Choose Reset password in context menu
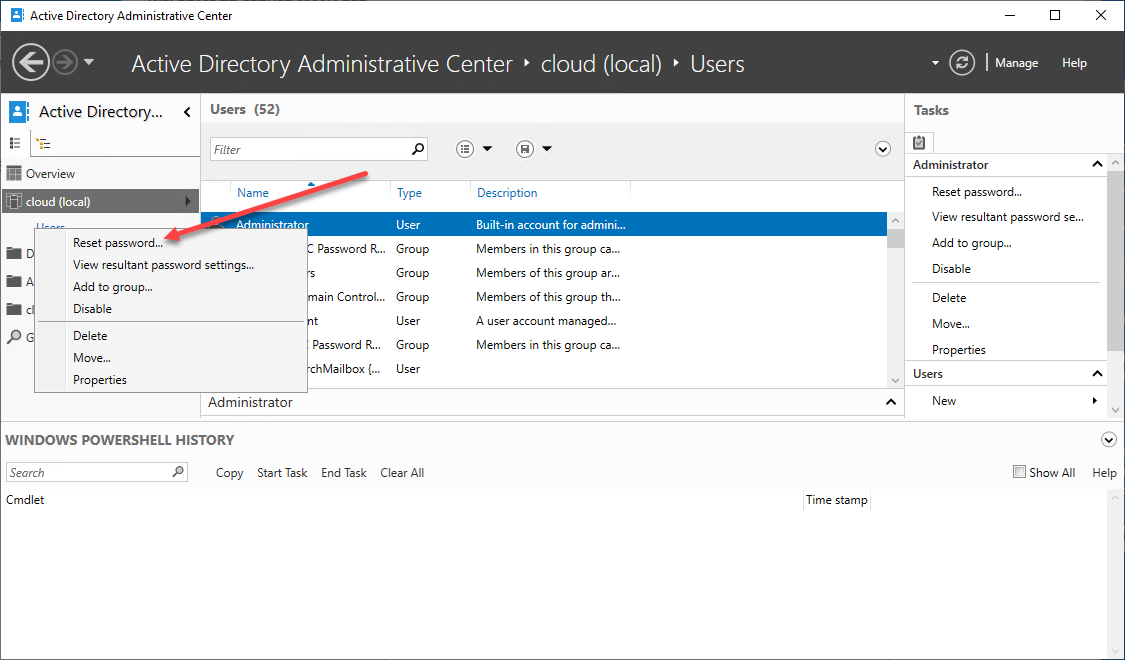1125x660 pixels. pyautogui.click(x=118, y=243)
